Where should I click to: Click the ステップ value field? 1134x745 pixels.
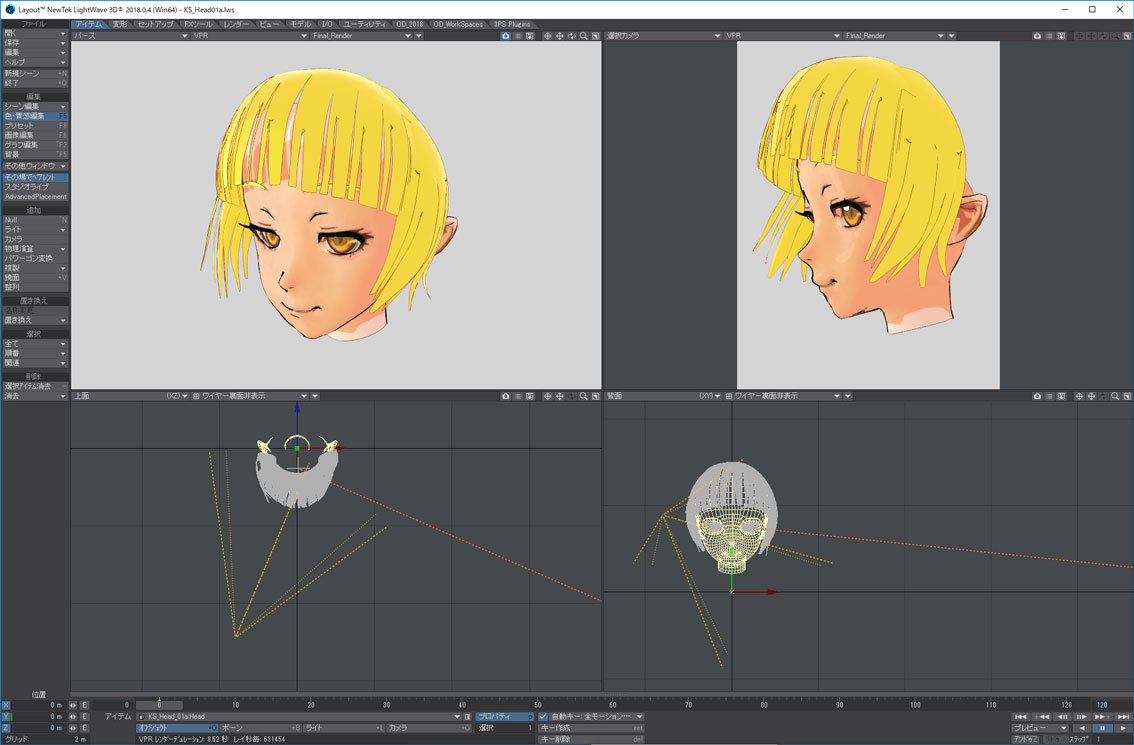(1111, 738)
